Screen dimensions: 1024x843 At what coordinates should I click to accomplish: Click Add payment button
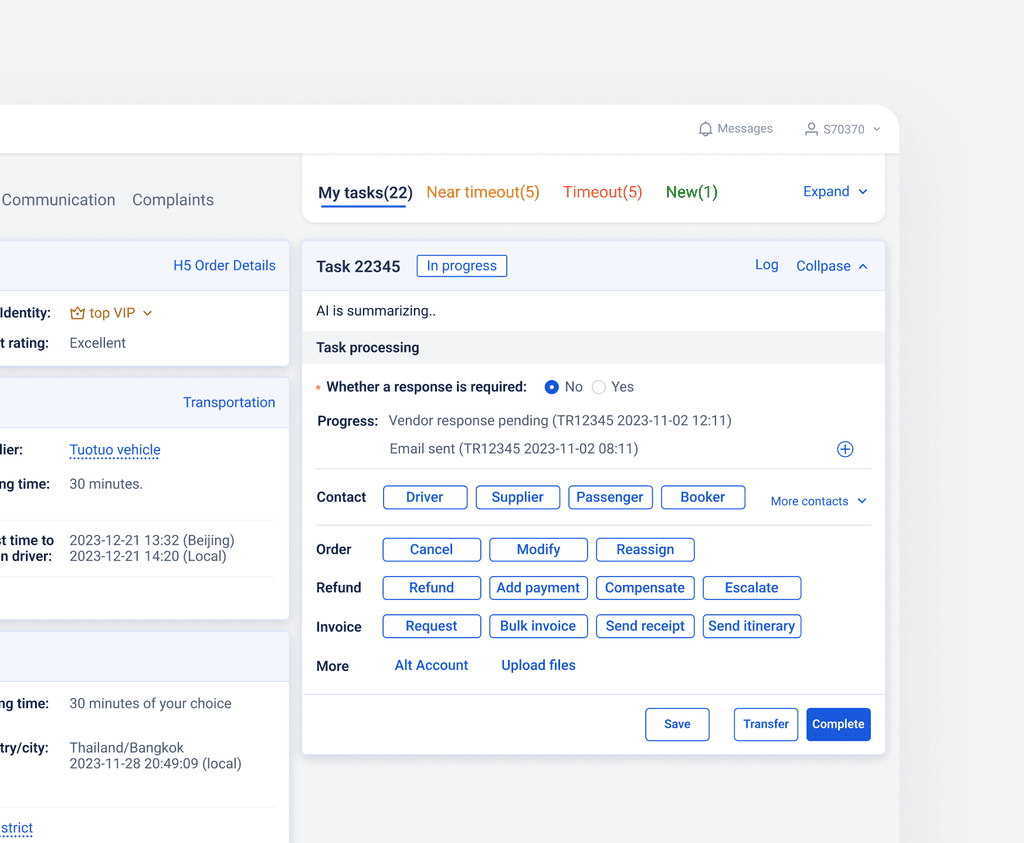coord(538,588)
